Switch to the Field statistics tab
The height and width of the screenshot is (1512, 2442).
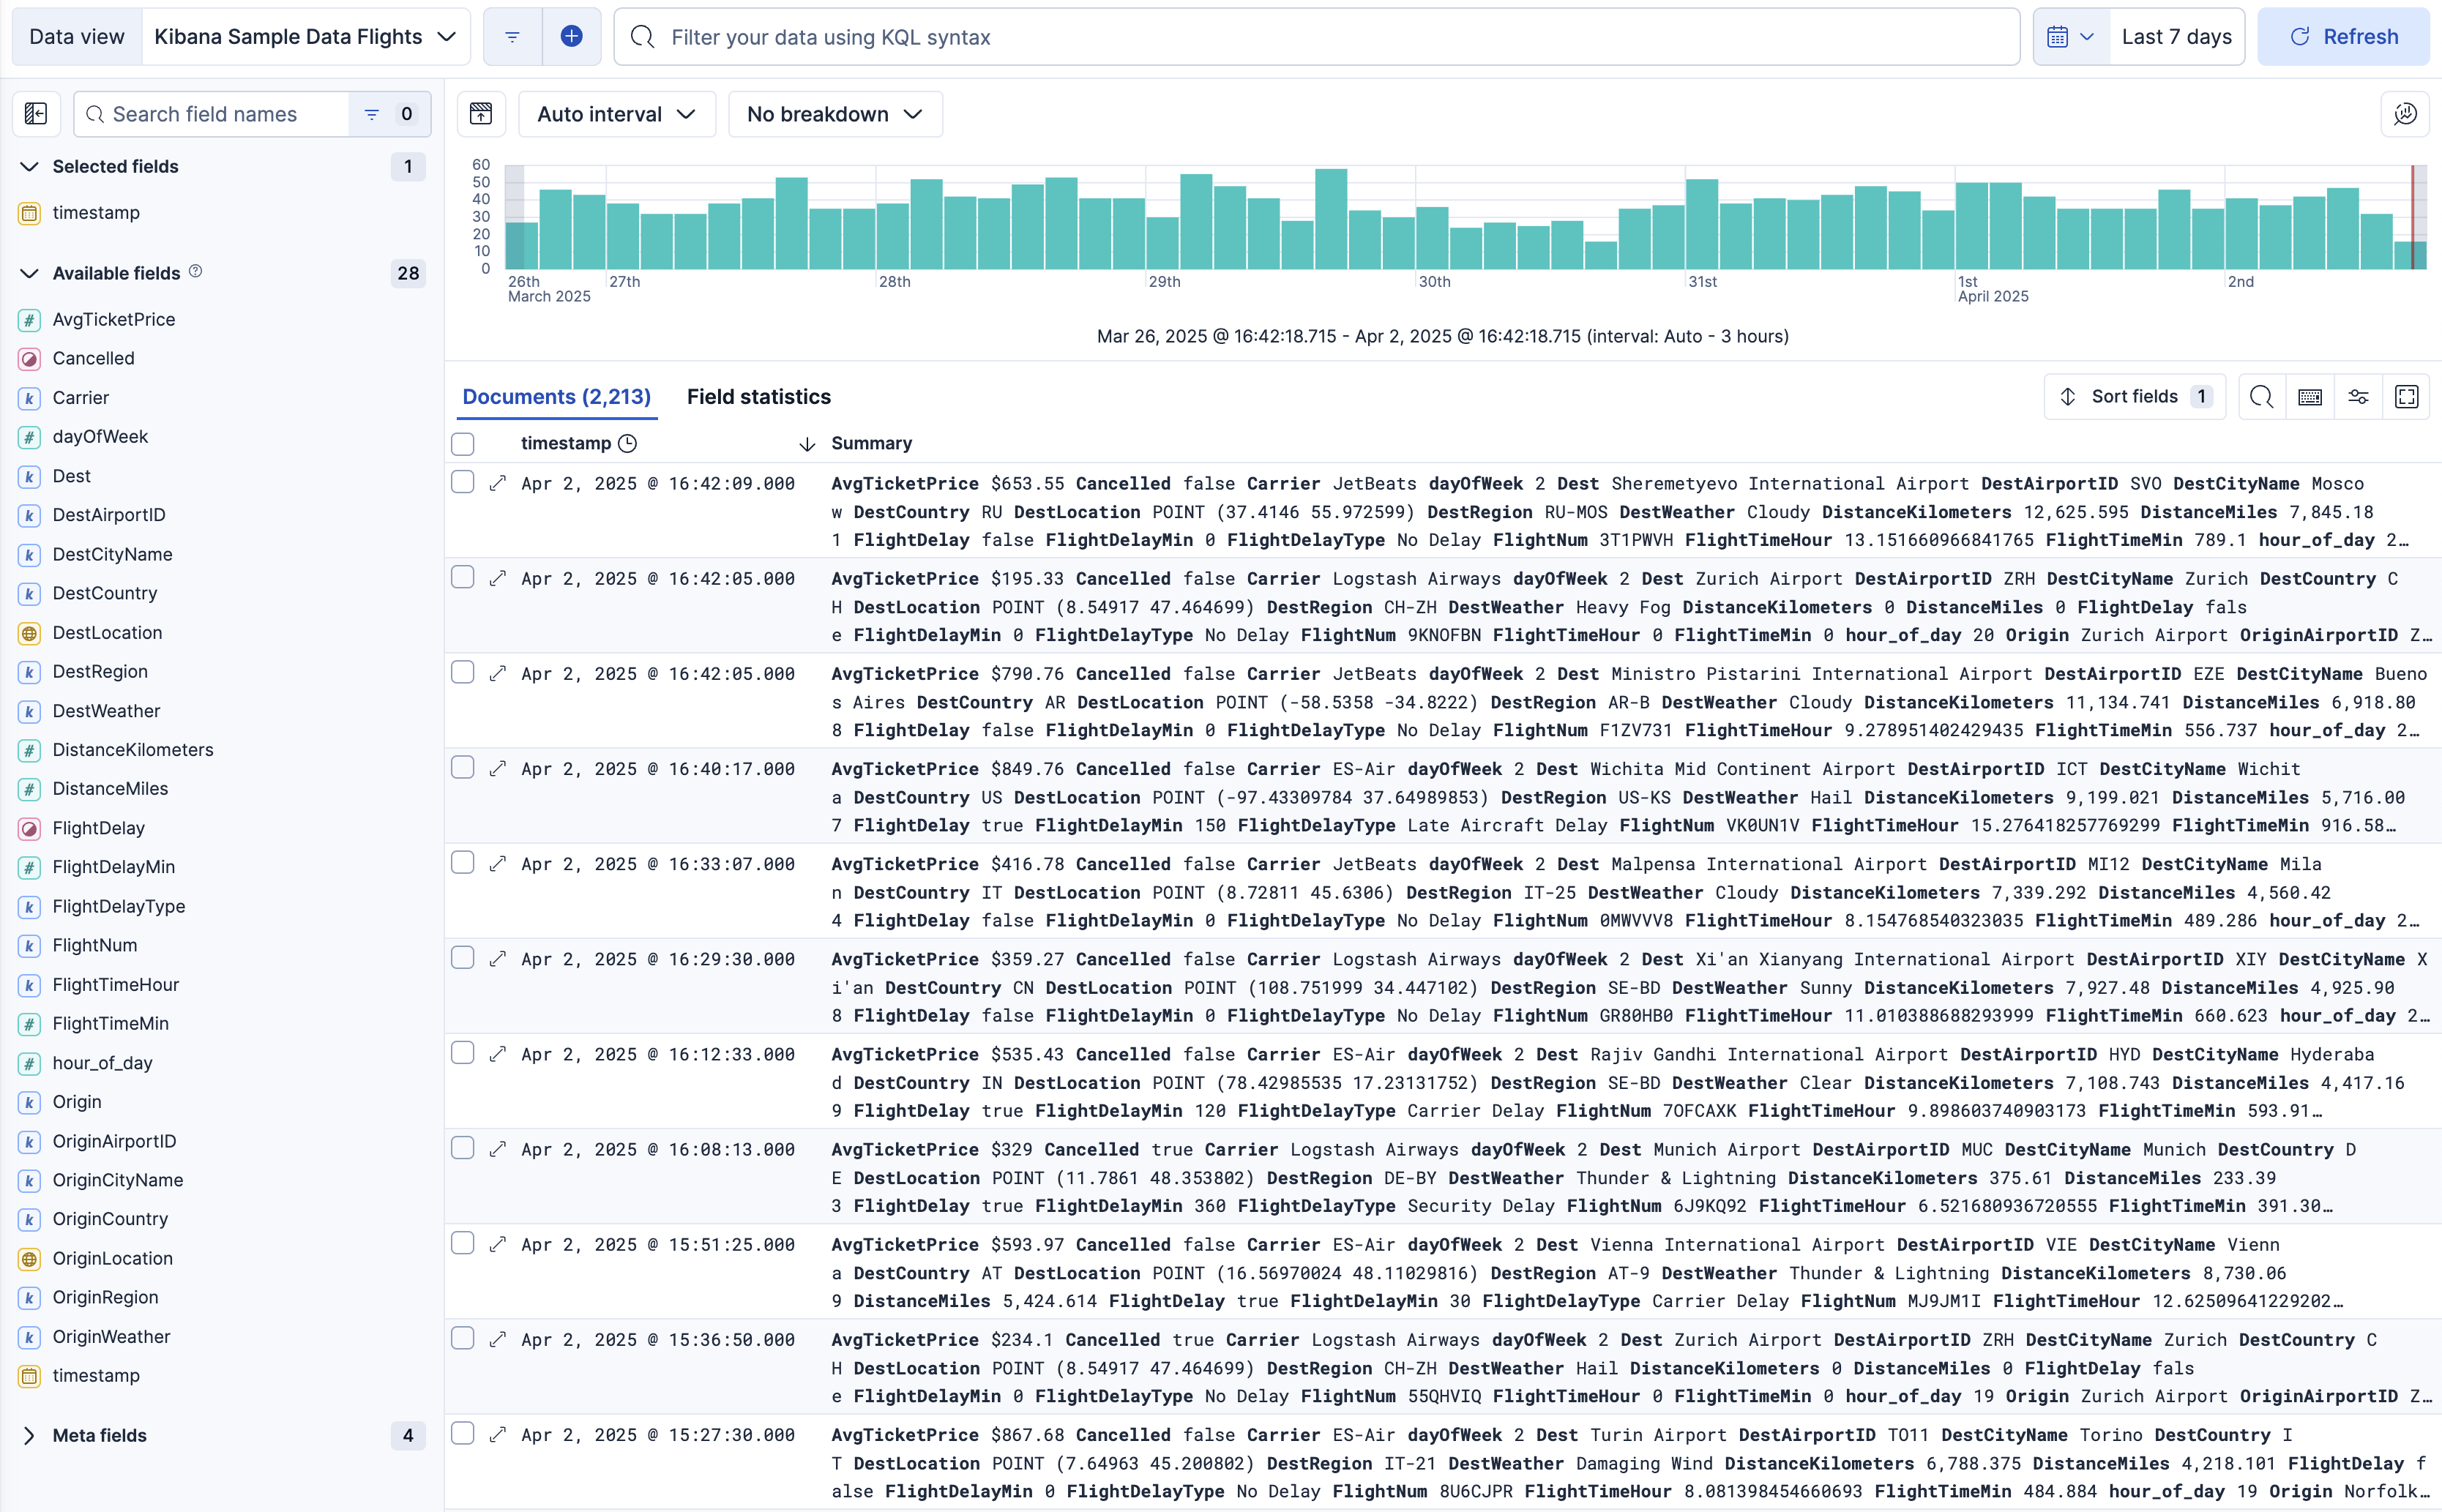(759, 396)
